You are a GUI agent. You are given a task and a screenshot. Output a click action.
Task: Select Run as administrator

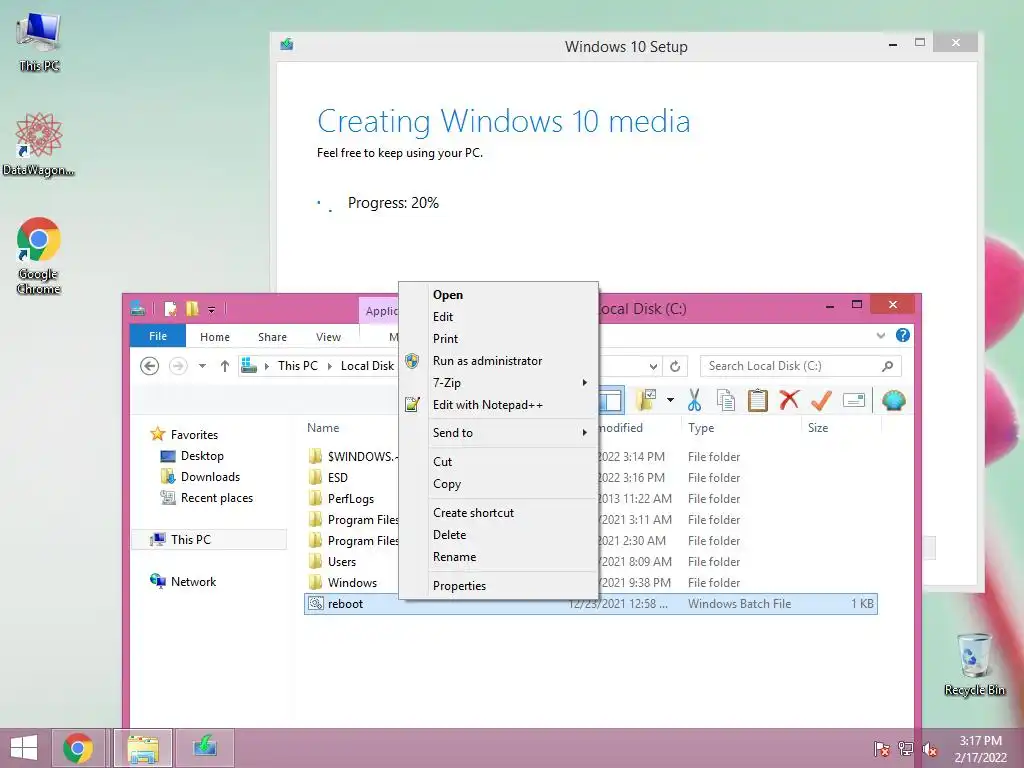click(x=499, y=360)
